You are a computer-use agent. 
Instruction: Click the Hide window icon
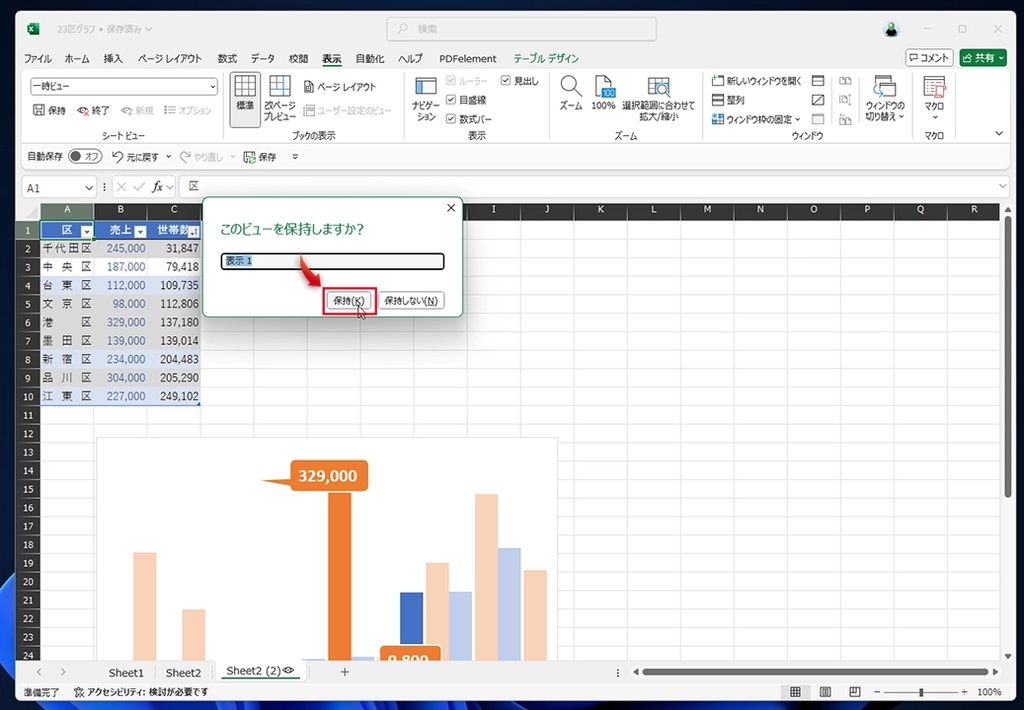pyautogui.click(x=818, y=100)
